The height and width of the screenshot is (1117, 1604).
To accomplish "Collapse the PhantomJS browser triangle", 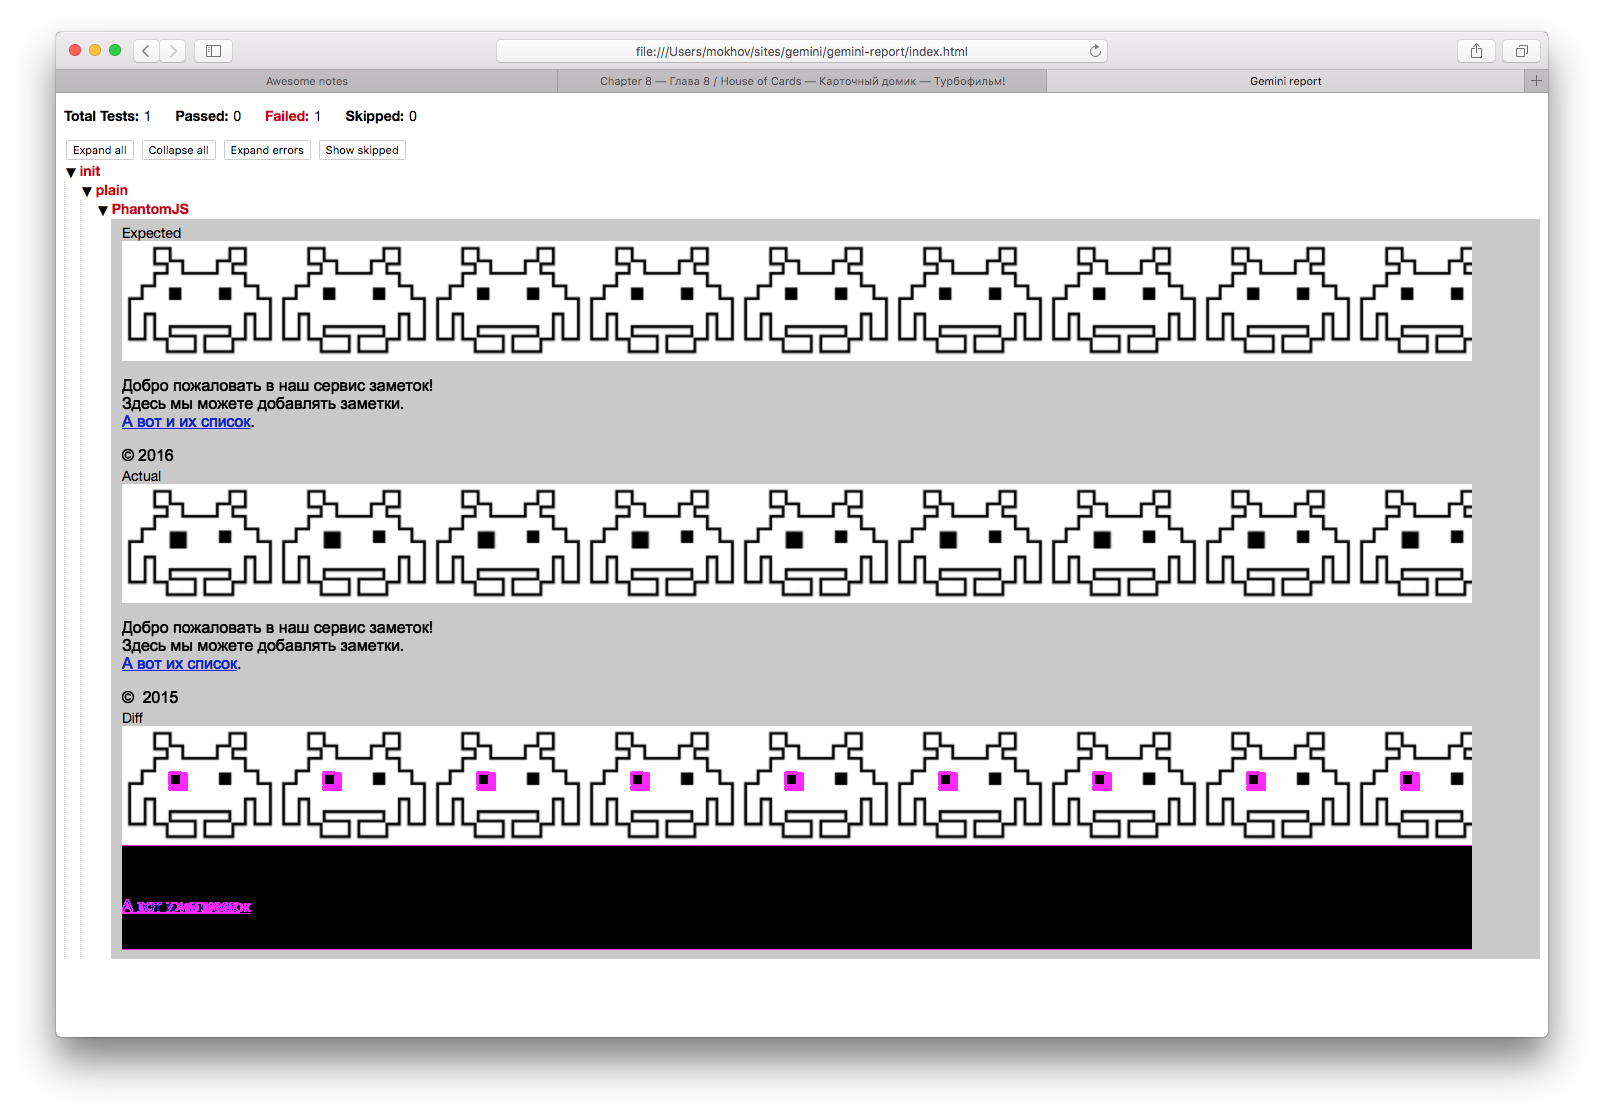I will tap(103, 210).
